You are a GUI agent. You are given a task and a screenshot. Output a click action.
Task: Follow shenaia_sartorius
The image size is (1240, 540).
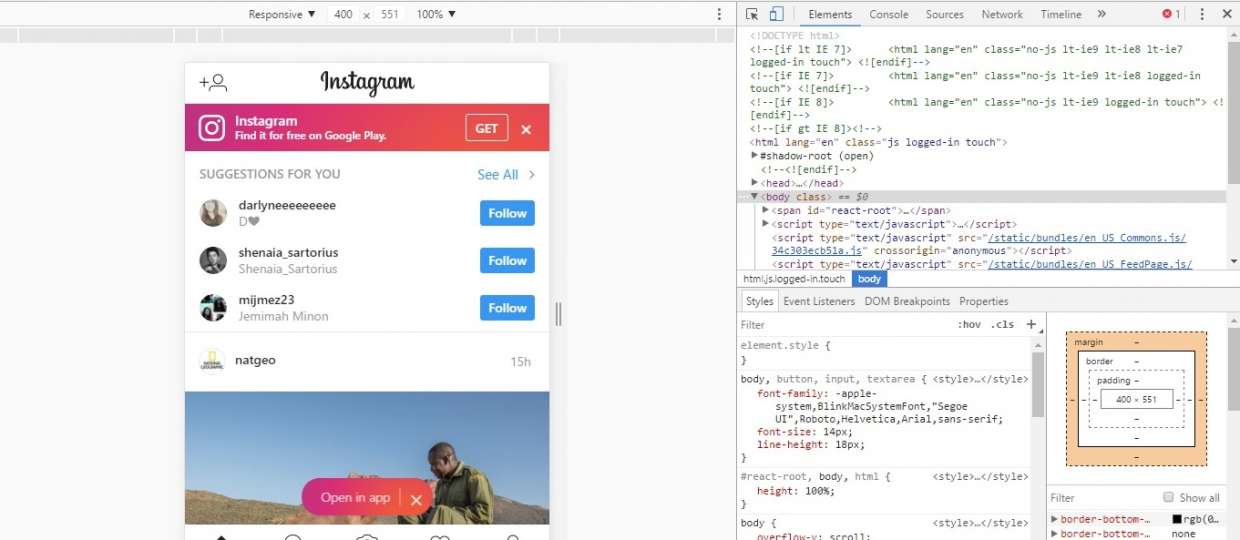pos(507,260)
